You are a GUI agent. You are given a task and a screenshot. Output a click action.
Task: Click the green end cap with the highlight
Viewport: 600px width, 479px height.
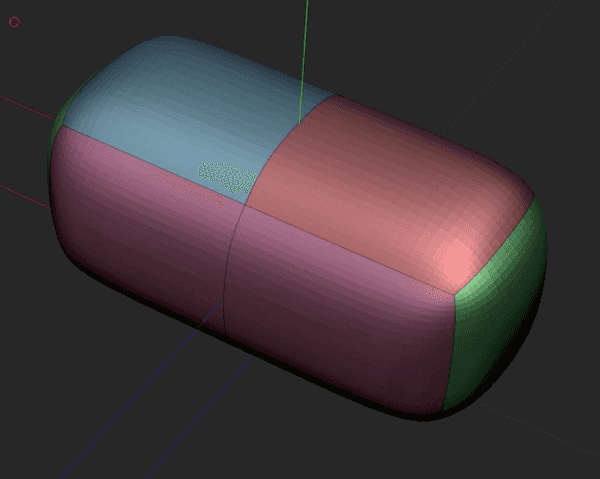point(497,306)
